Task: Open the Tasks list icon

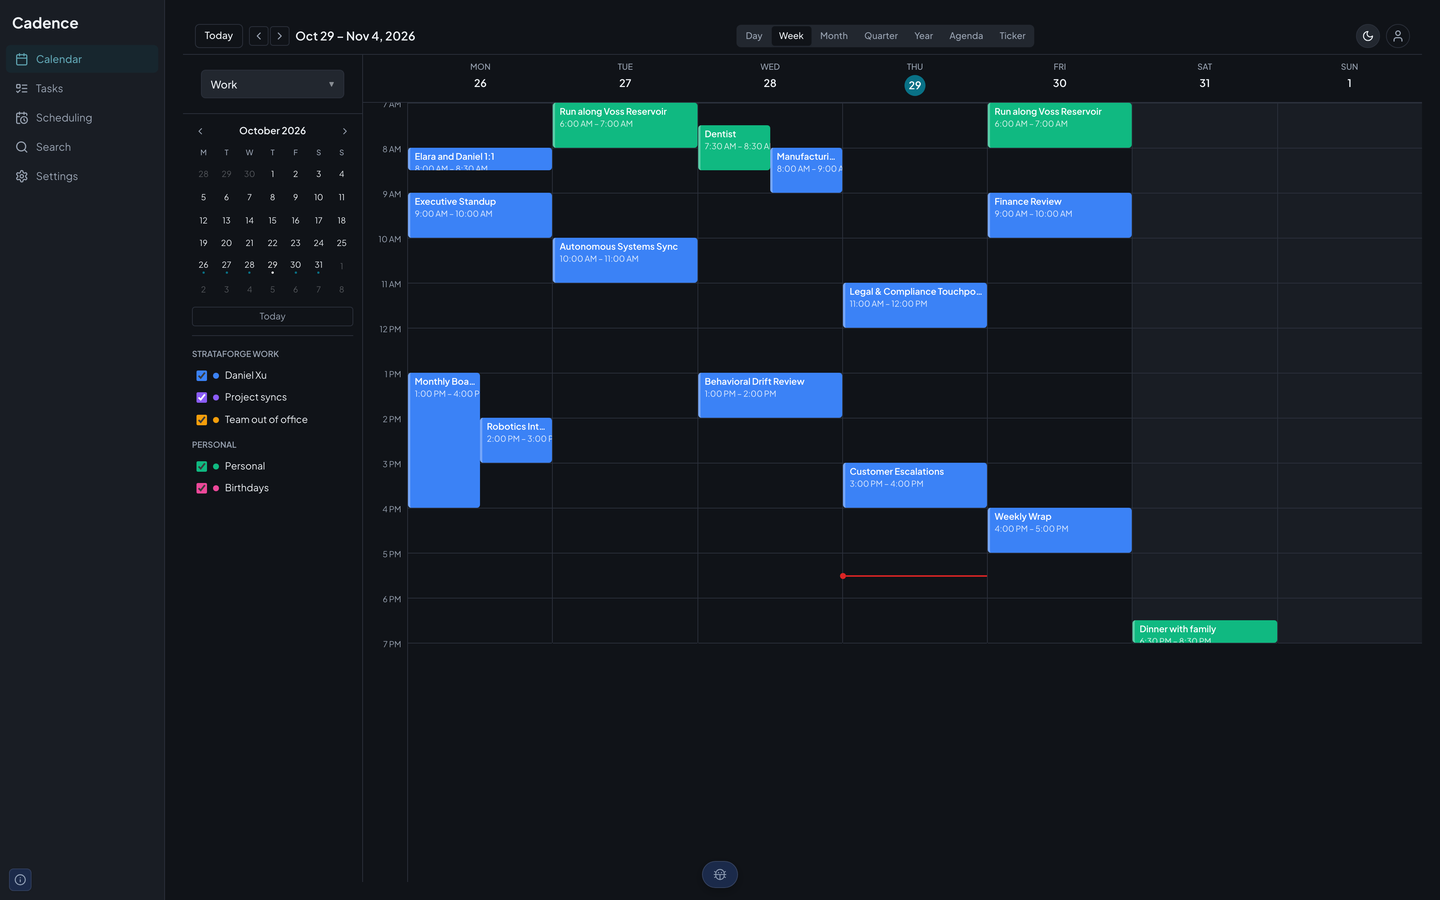Action: pos(22,89)
